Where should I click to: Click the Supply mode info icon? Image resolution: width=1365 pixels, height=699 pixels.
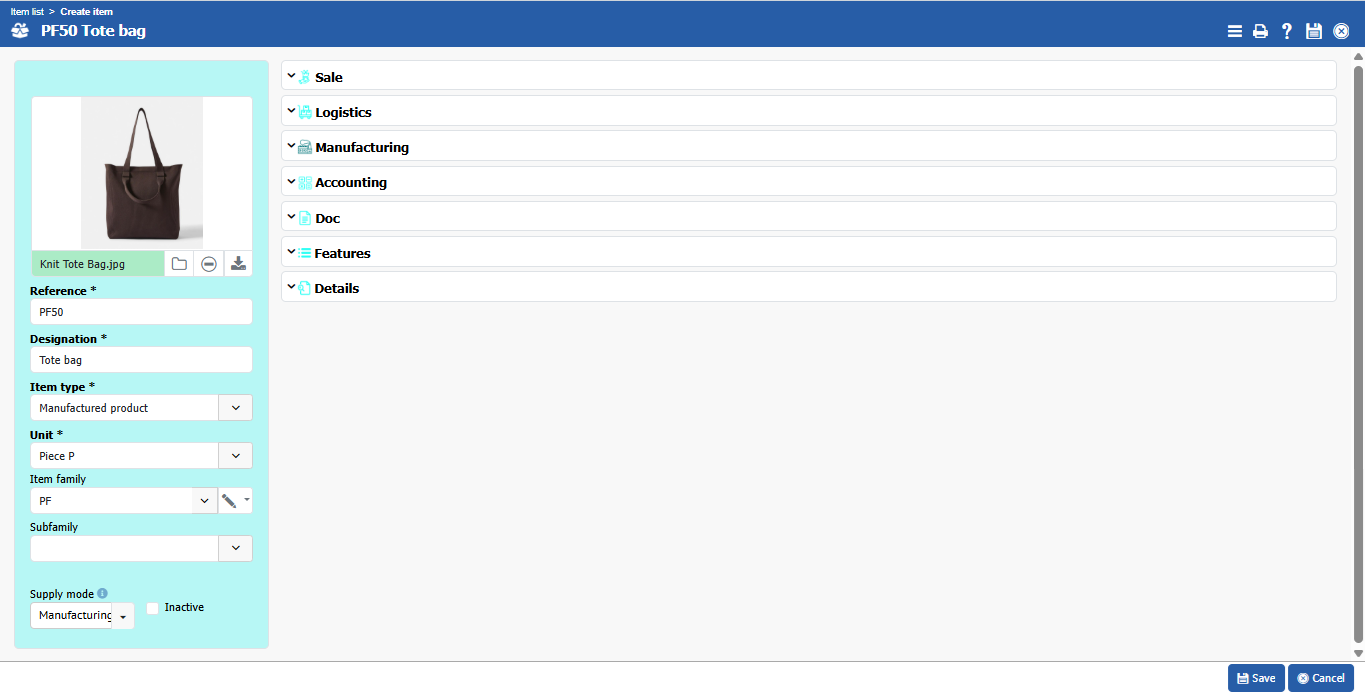(x=102, y=593)
